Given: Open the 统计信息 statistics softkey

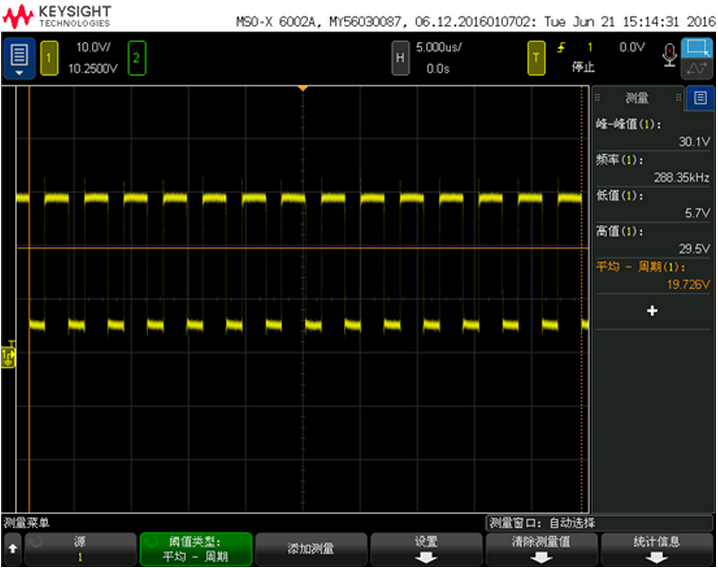Looking at the screenshot, I should pos(657,549).
